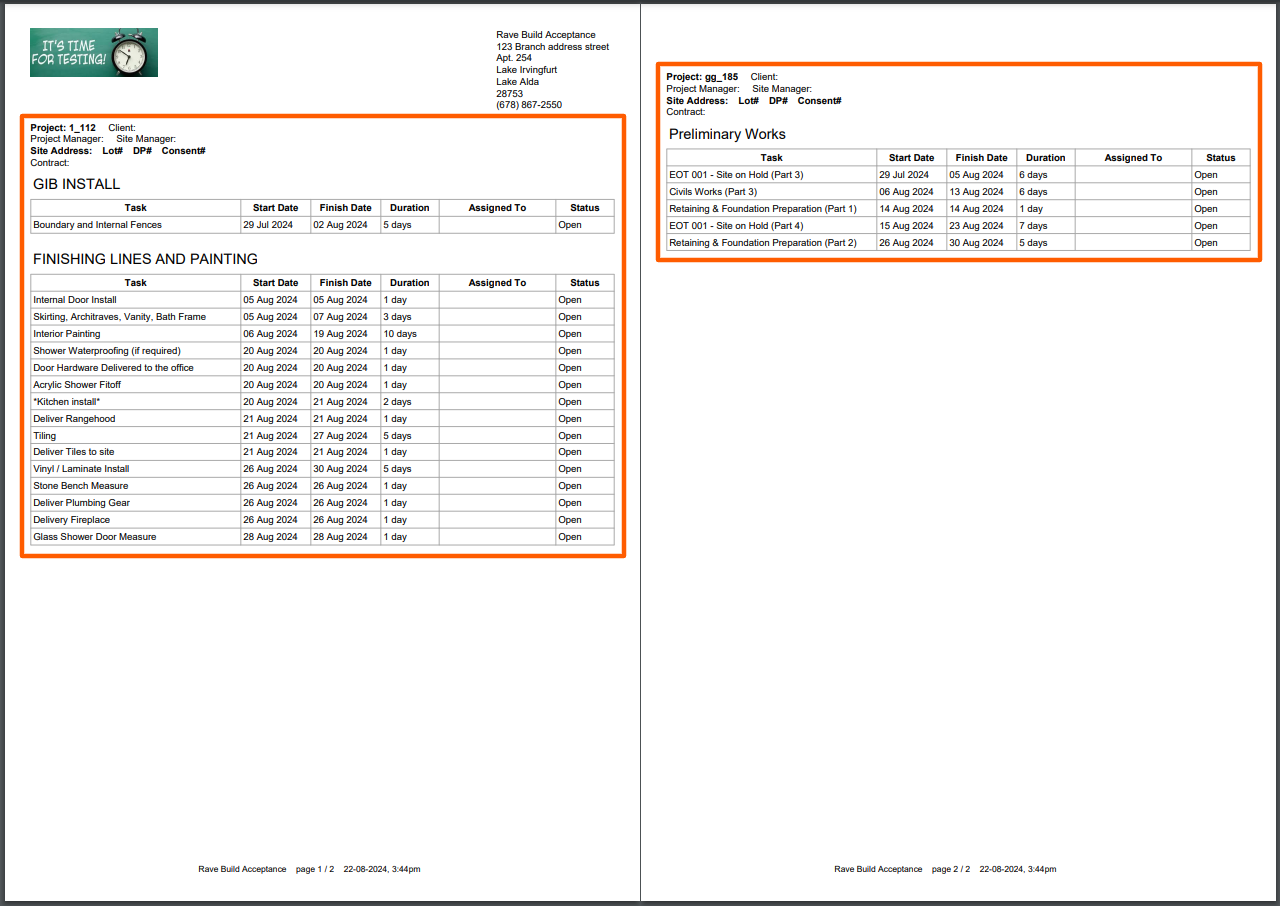The height and width of the screenshot is (906, 1280).
Task: Click the 'page 2 / 2' footer text
Action: [951, 869]
